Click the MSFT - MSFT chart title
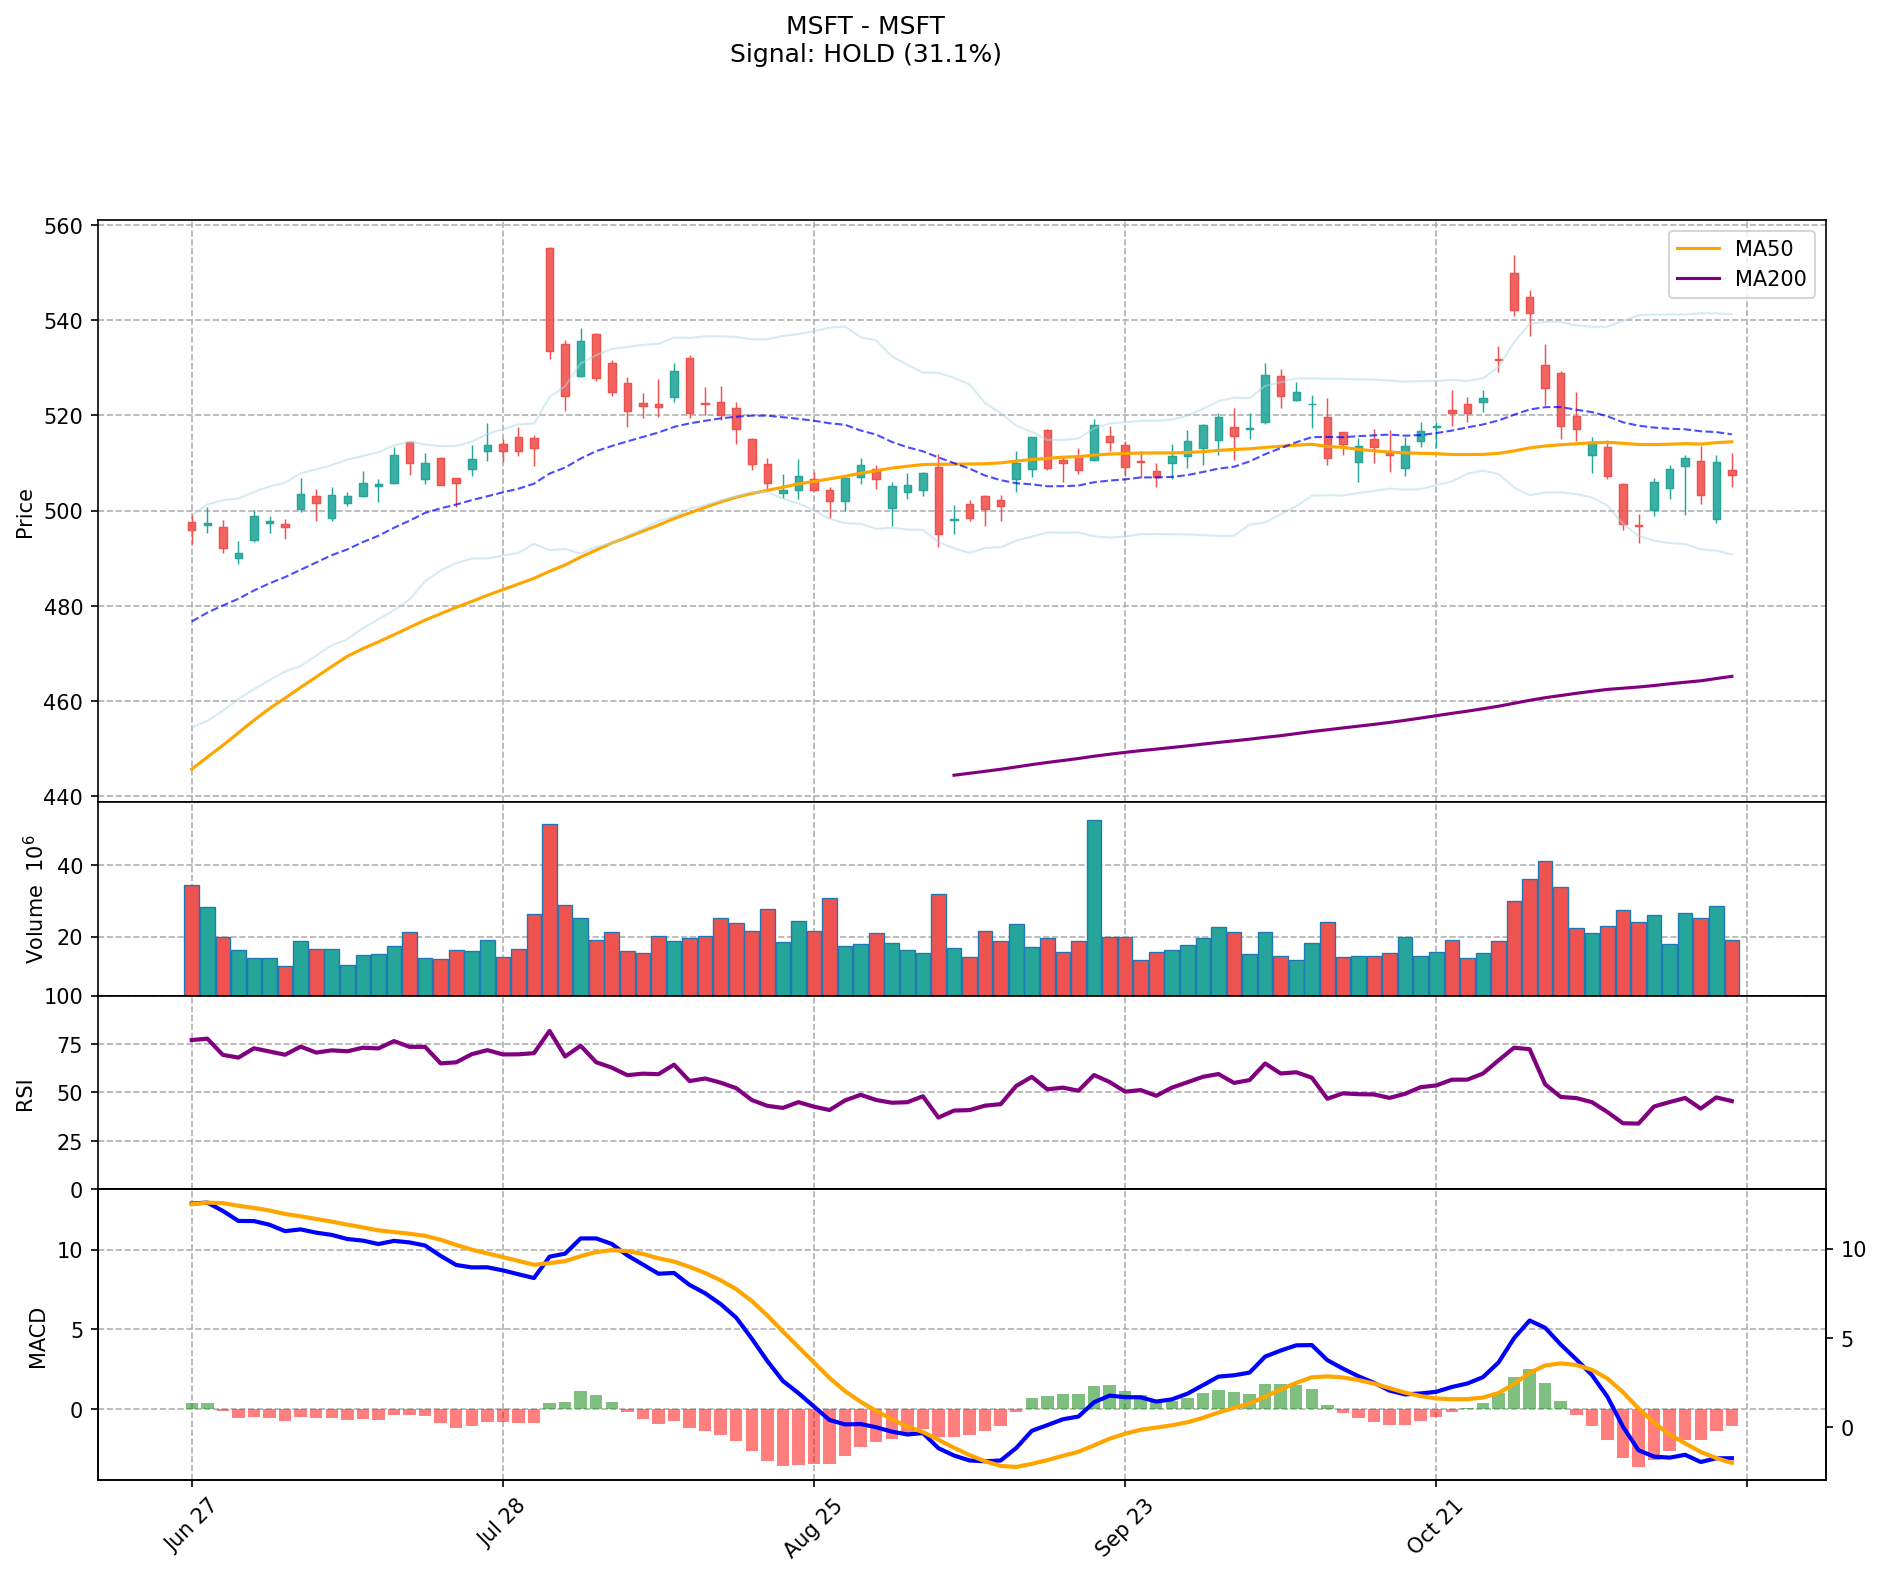 point(865,26)
